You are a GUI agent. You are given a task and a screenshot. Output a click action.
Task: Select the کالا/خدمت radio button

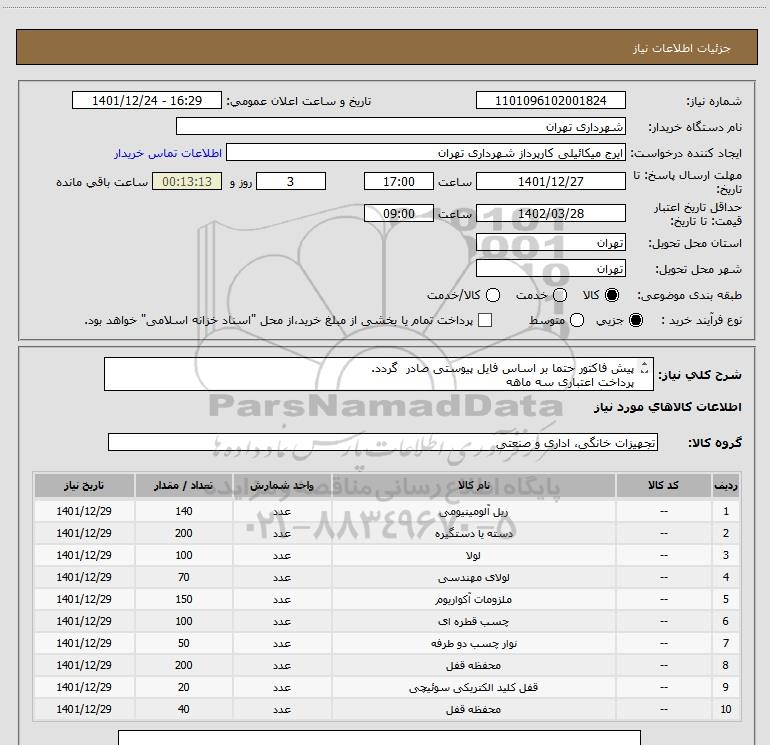tap(493, 295)
